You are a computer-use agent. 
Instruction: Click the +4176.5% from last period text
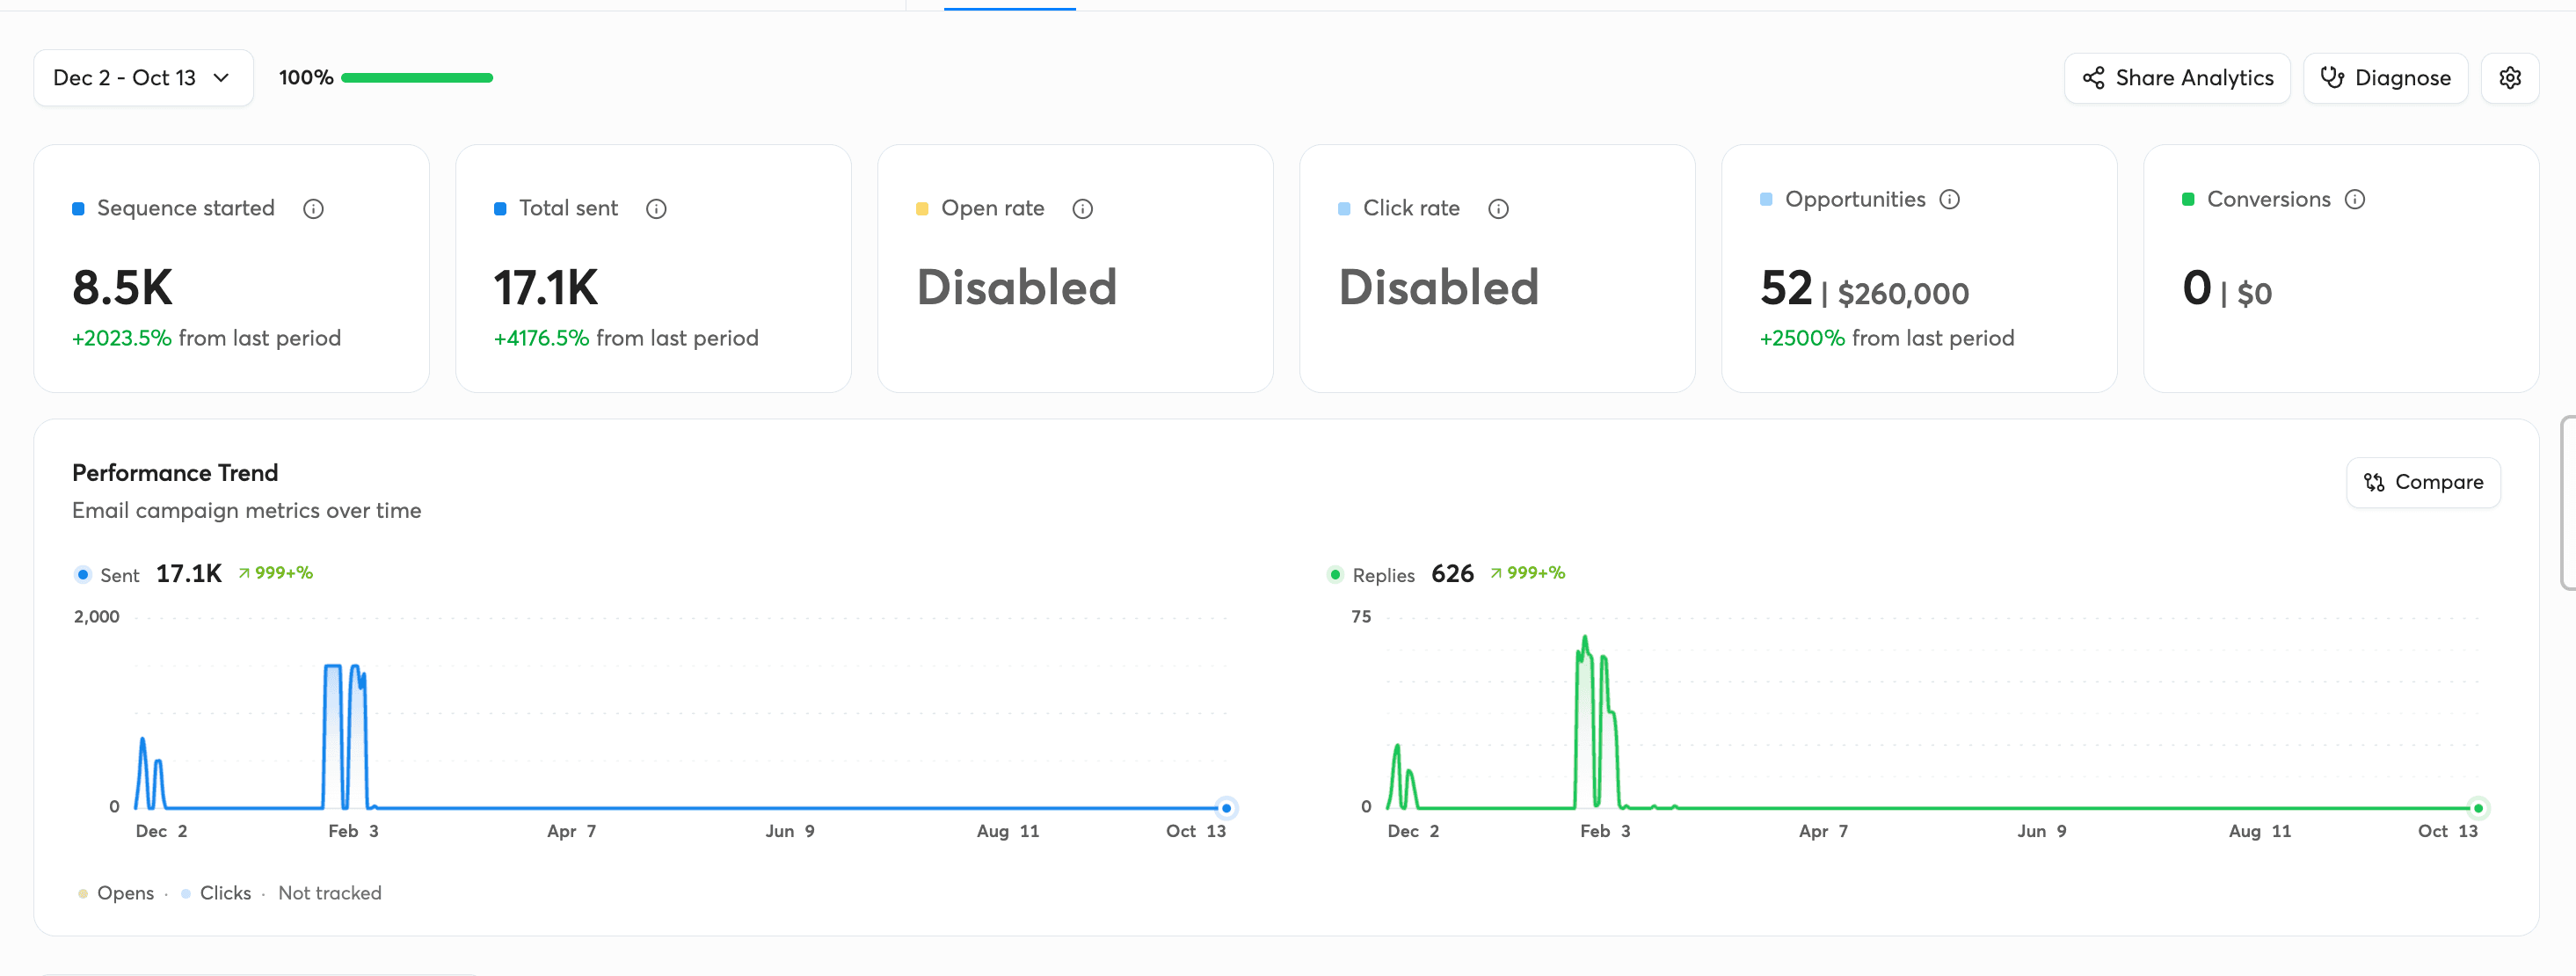coord(626,338)
